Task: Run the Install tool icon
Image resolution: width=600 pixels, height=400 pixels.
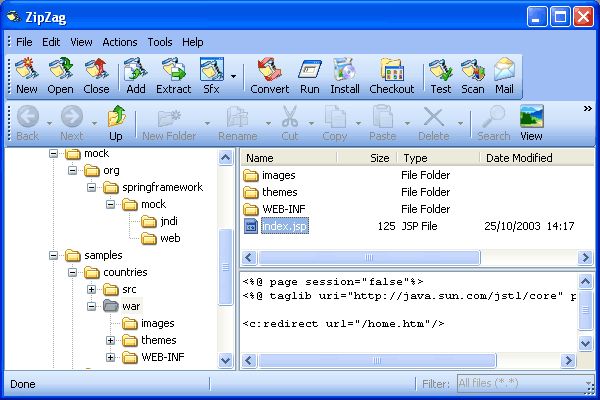Action: click(x=345, y=76)
